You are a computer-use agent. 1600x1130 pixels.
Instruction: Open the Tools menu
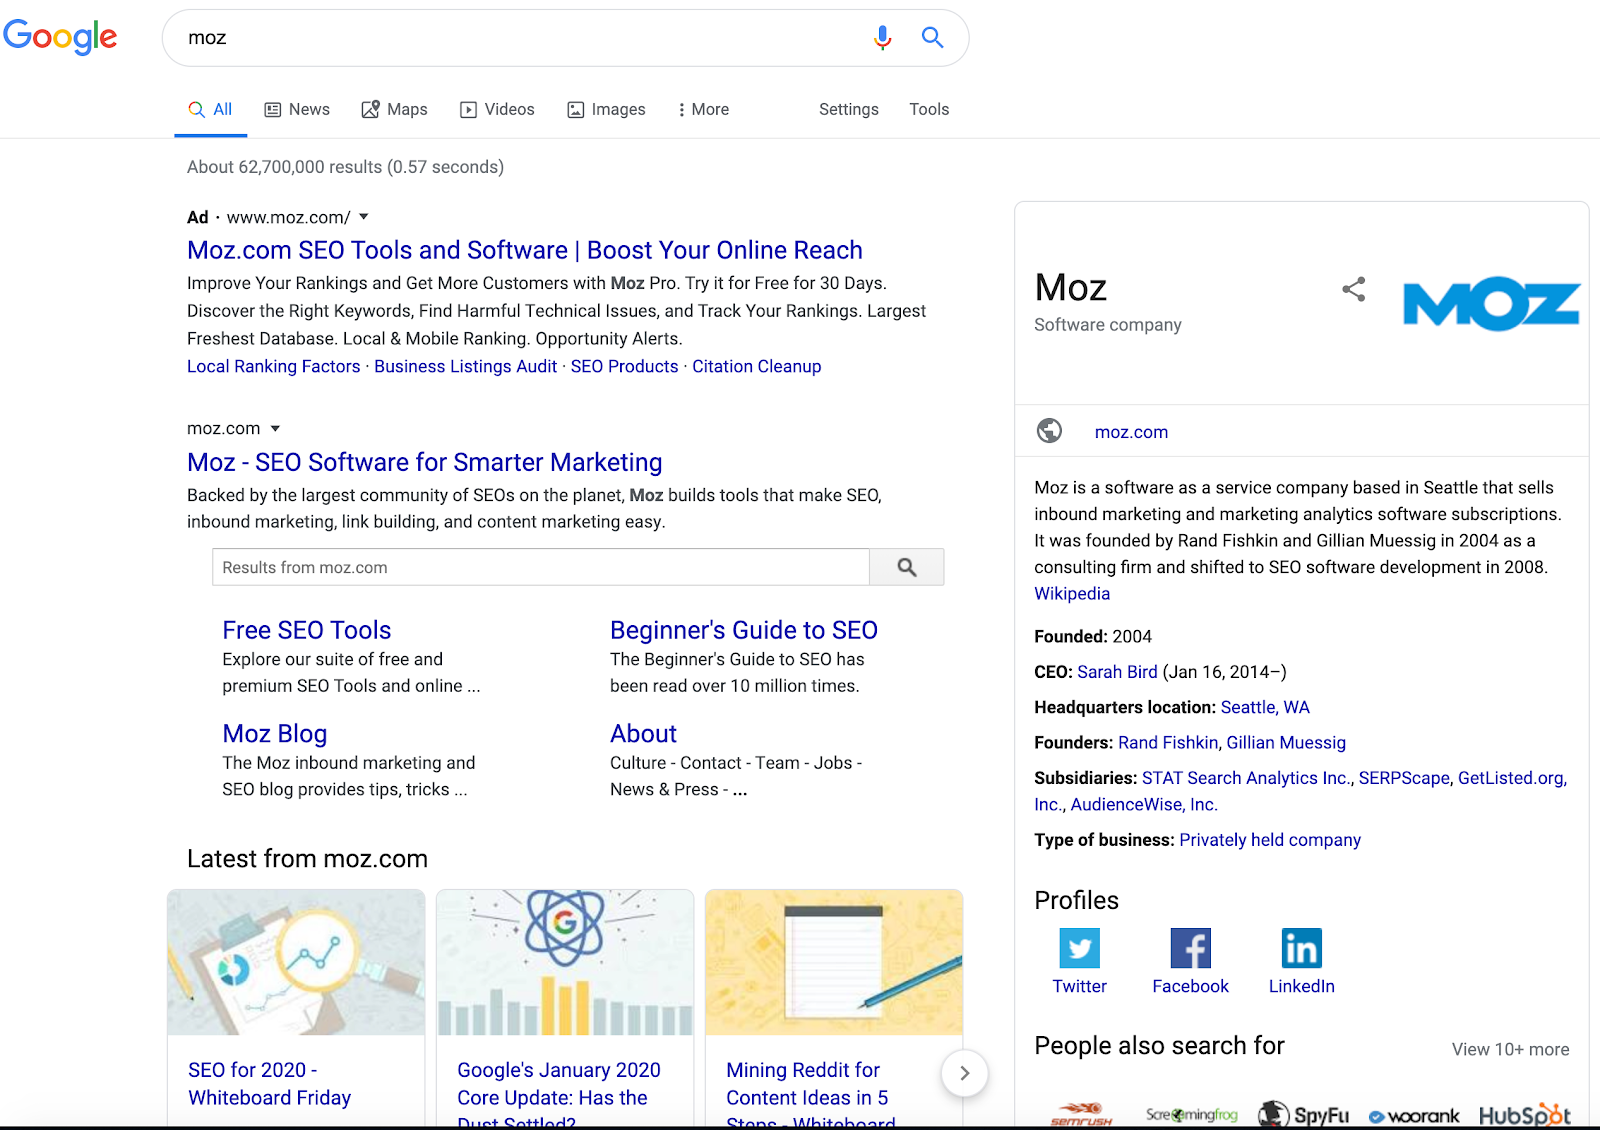click(x=928, y=110)
